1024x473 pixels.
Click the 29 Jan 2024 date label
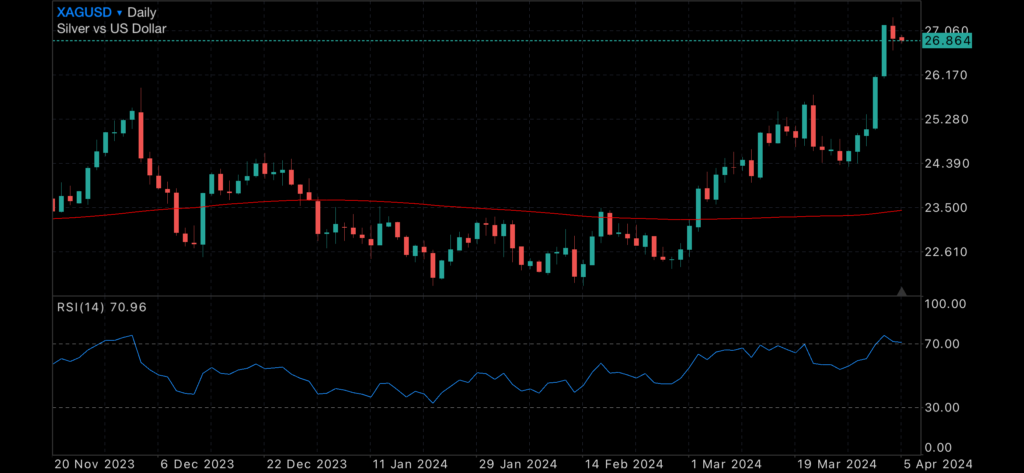517,464
